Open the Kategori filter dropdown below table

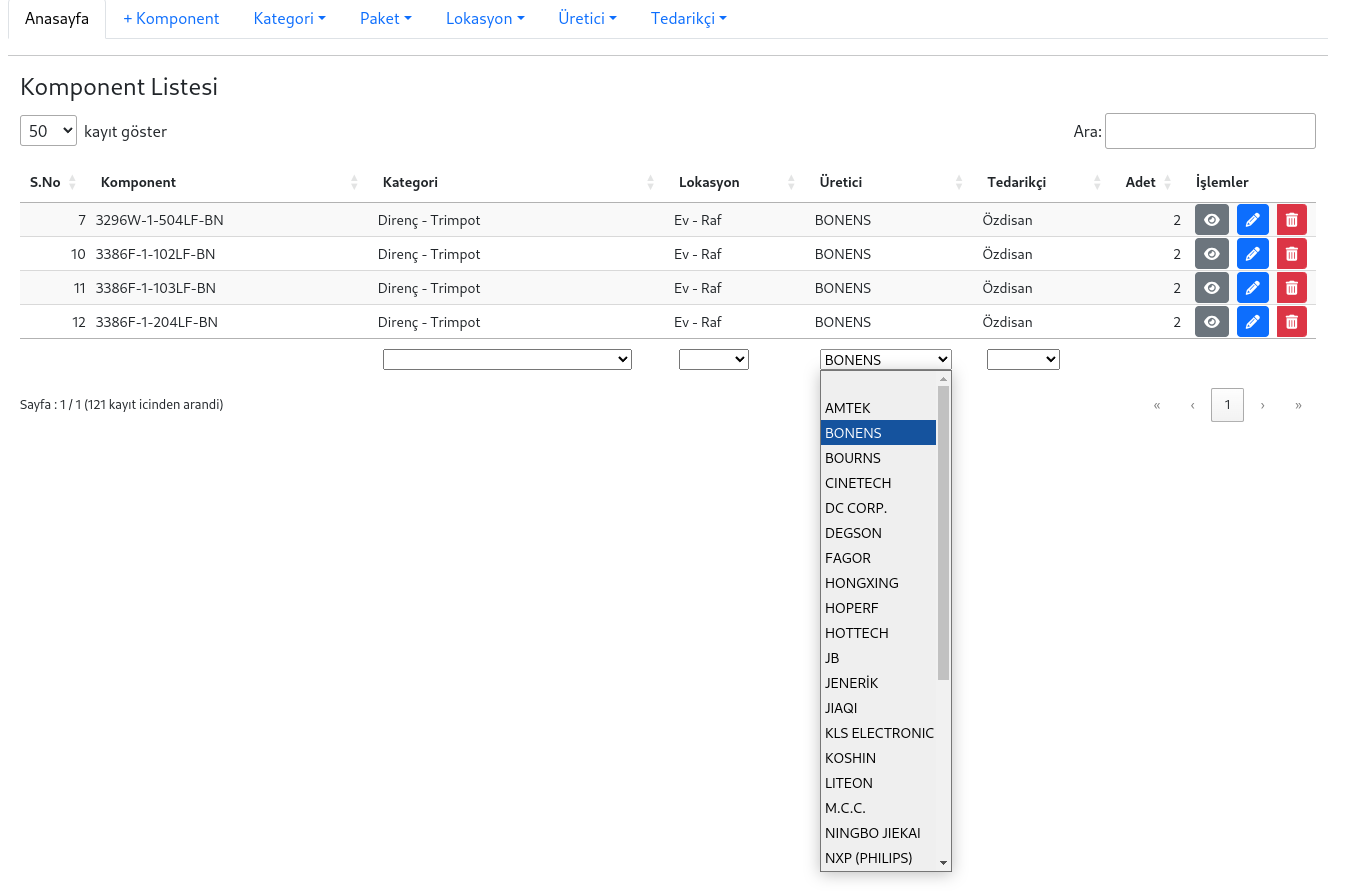(x=507, y=359)
